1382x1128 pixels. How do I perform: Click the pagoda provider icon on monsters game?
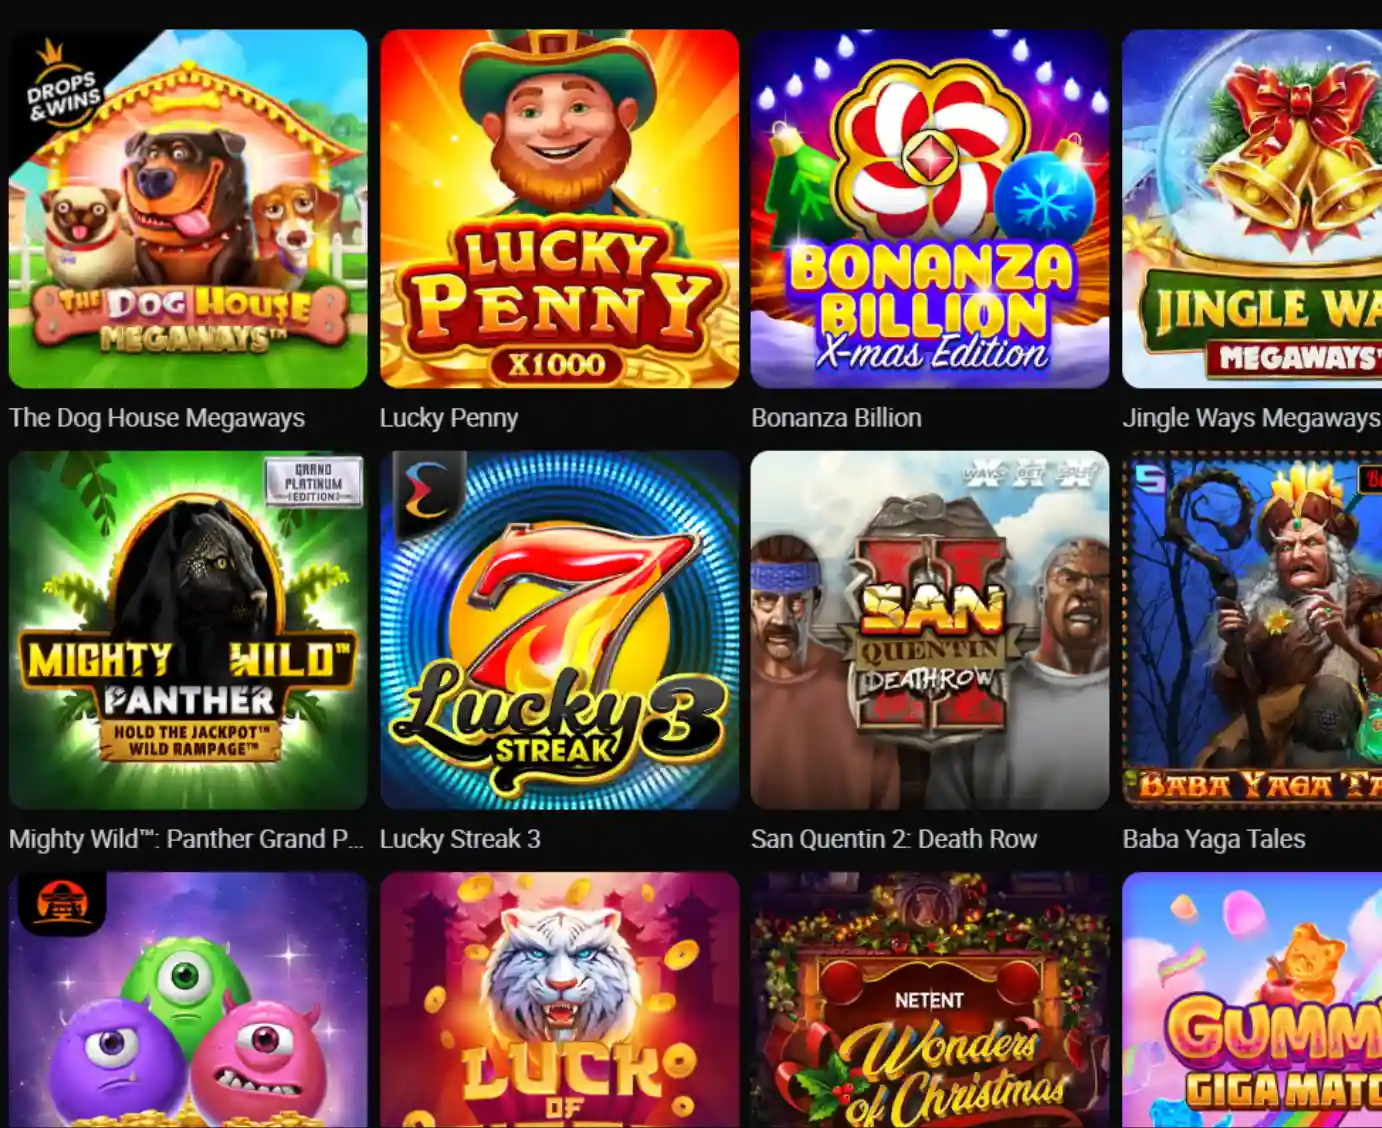point(62,902)
